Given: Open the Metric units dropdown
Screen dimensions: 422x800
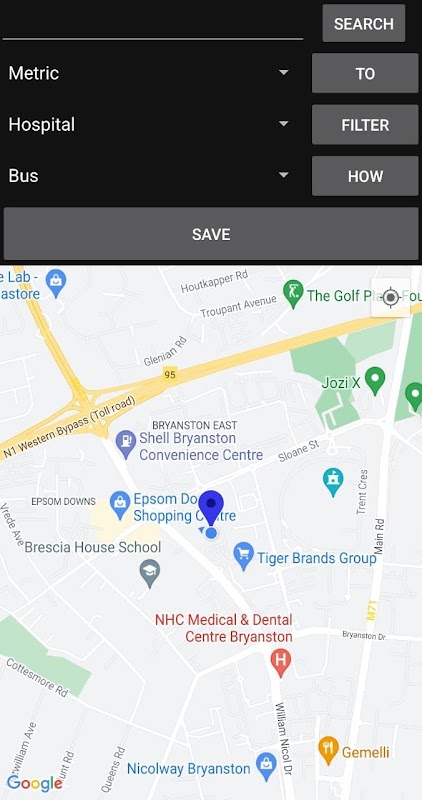Looking at the screenshot, I should coord(150,73).
